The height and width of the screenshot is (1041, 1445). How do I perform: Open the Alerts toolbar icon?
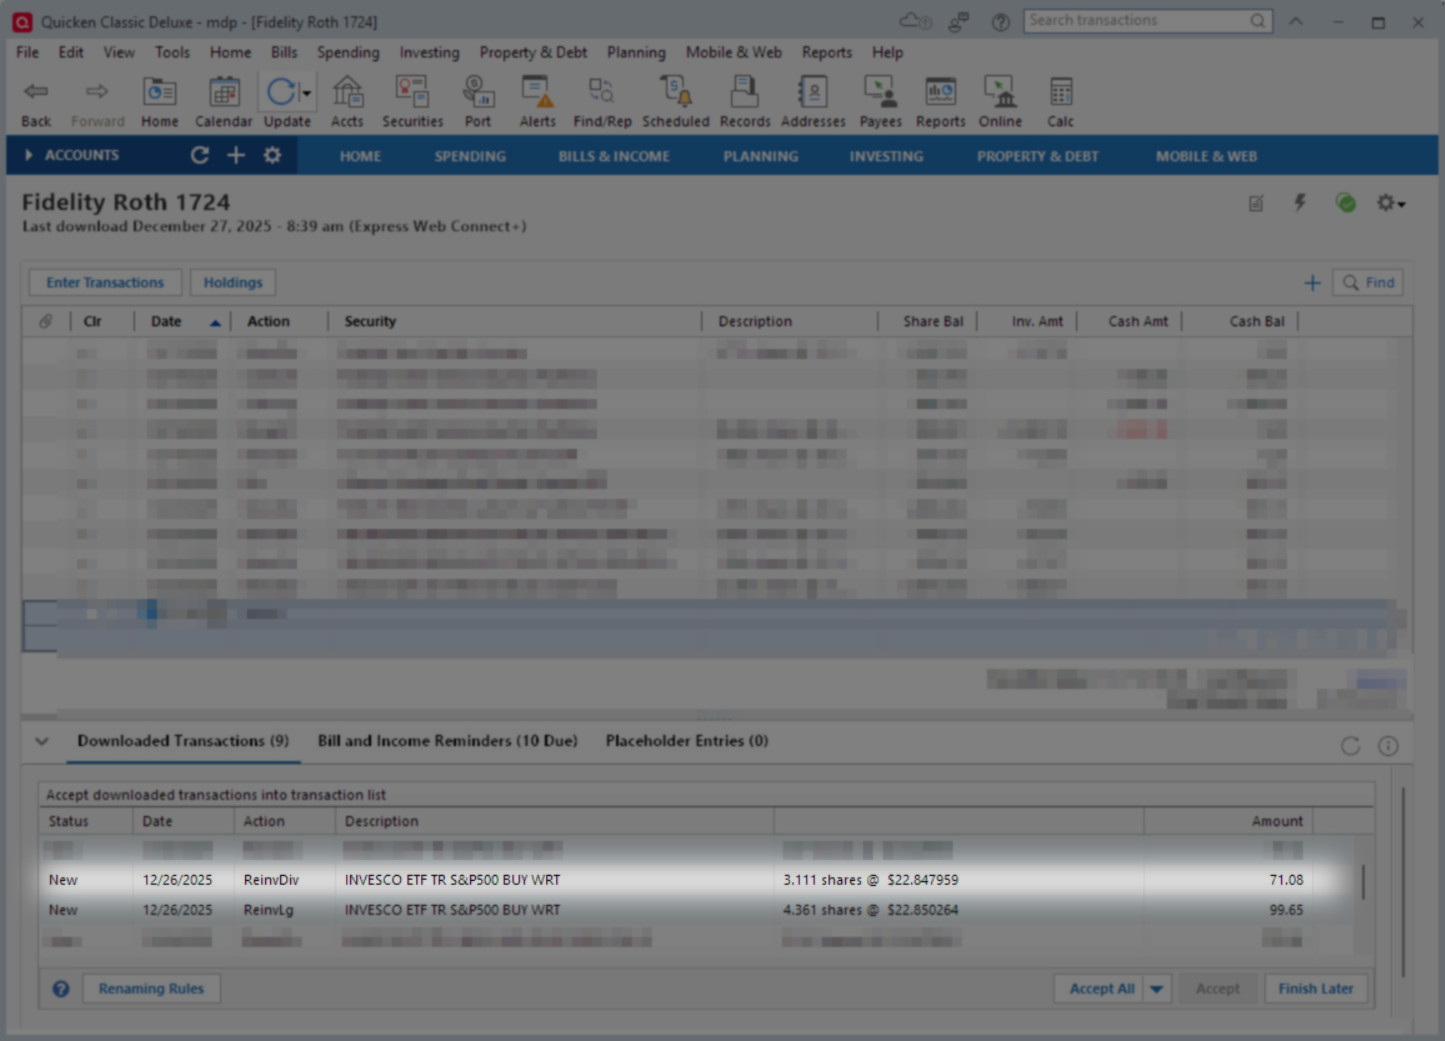click(537, 101)
